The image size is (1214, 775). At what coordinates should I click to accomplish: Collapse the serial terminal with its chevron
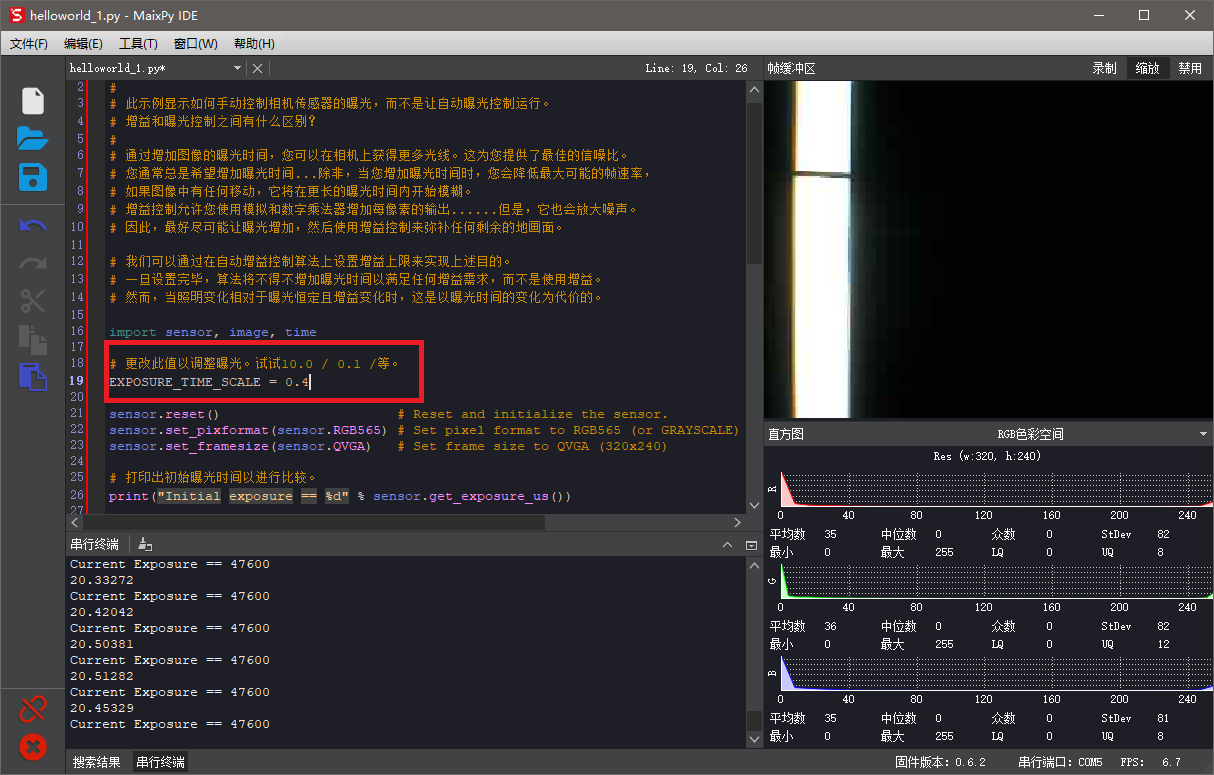728,545
